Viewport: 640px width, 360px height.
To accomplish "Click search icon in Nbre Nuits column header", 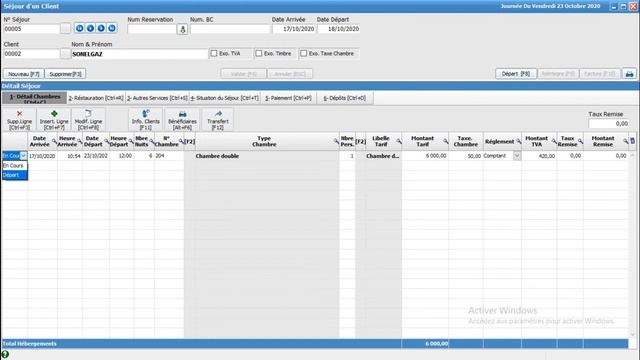I will pos(151,141).
